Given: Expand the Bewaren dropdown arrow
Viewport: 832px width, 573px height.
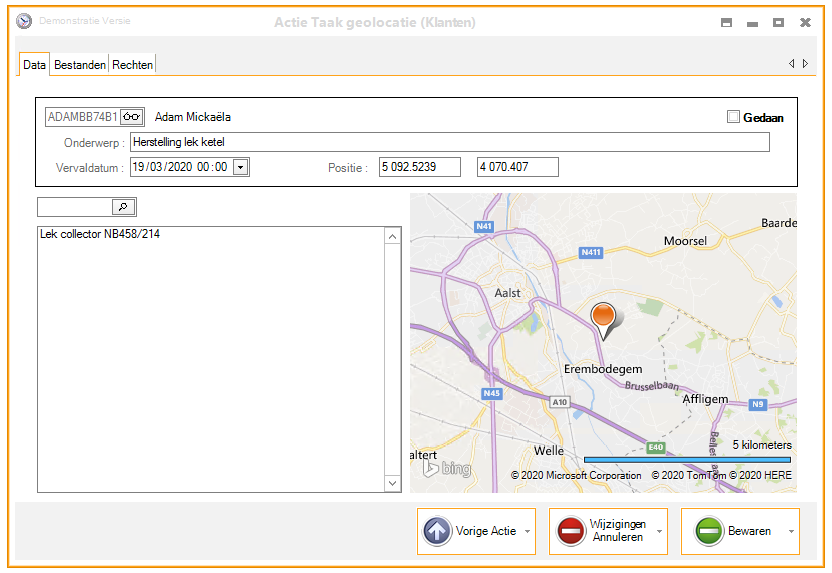Looking at the screenshot, I should click(790, 532).
